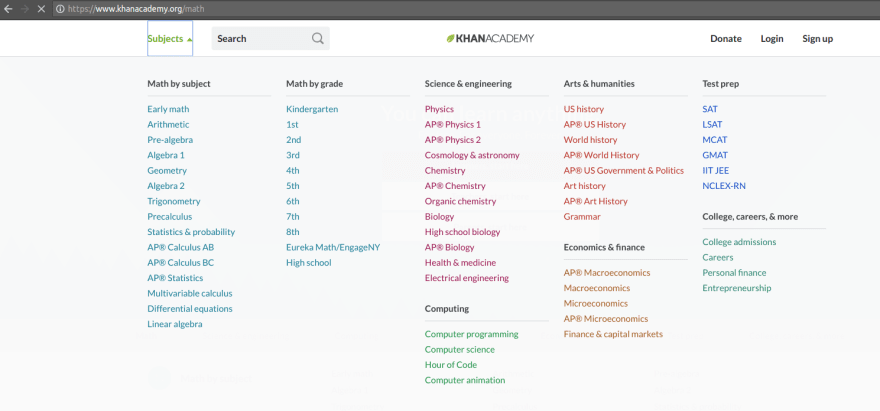
Task: Select GMAT test prep
Action: (x=716, y=155)
